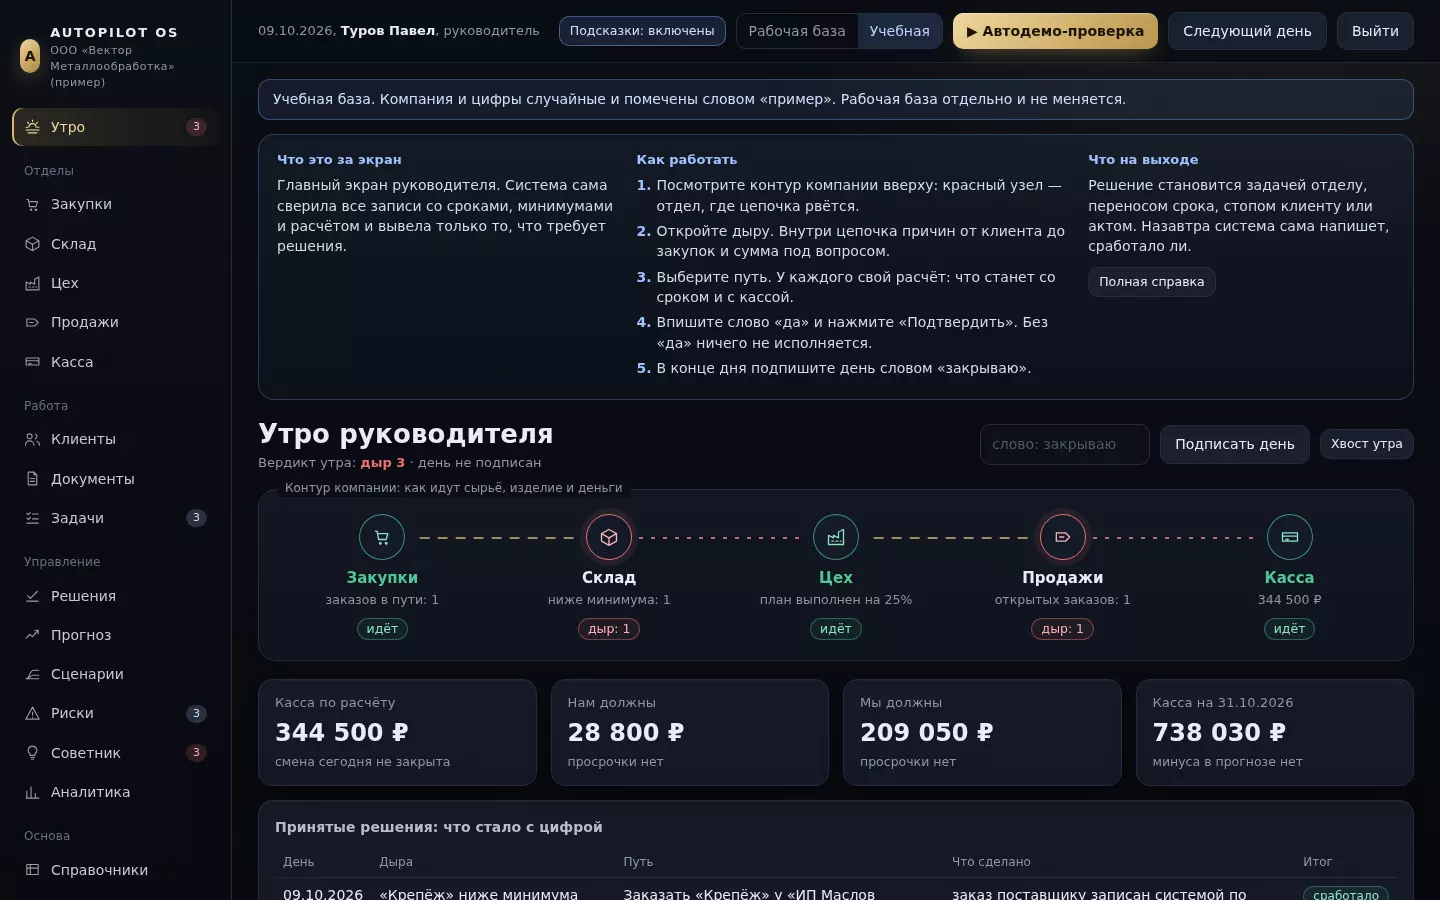The height and width of the screenshot is (900, 1440).
Task: Click the Утро counter badge 3
Action: pyautogui.click(x=196, y=127)
